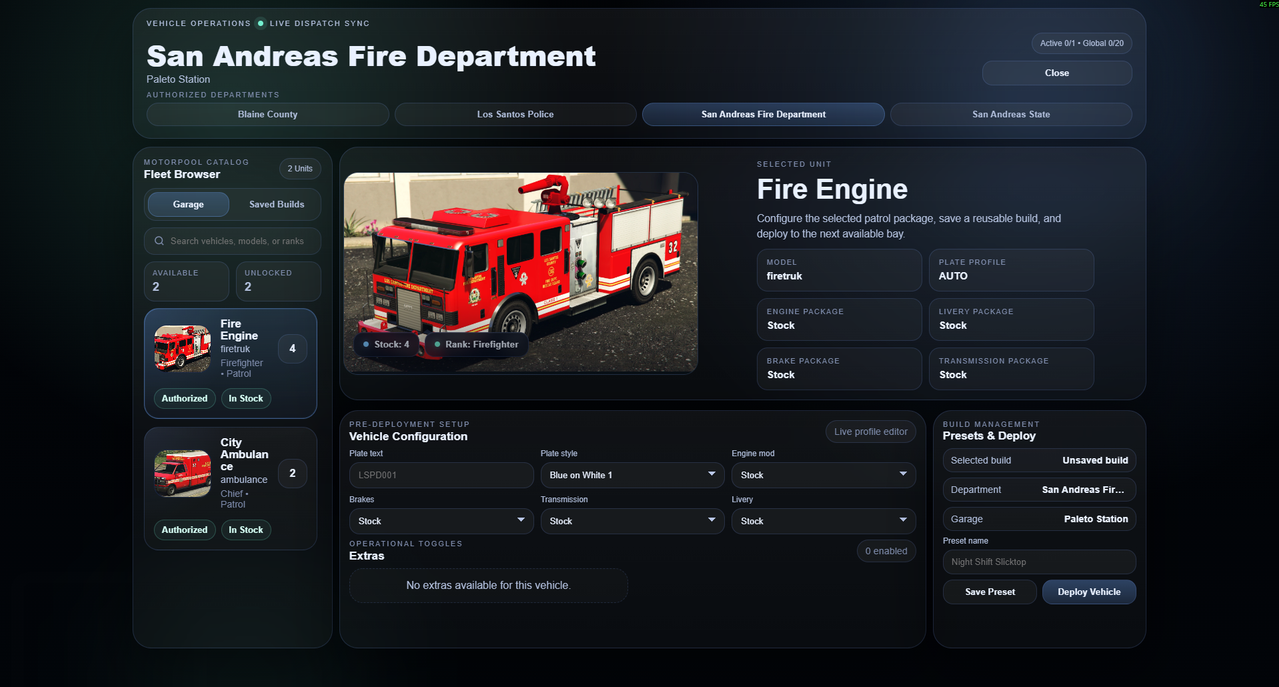Image resolution: width=1279 pixels, height=687 pixels.
Task: Open the Livery dropdown
Action: click(x=824, y=521)
